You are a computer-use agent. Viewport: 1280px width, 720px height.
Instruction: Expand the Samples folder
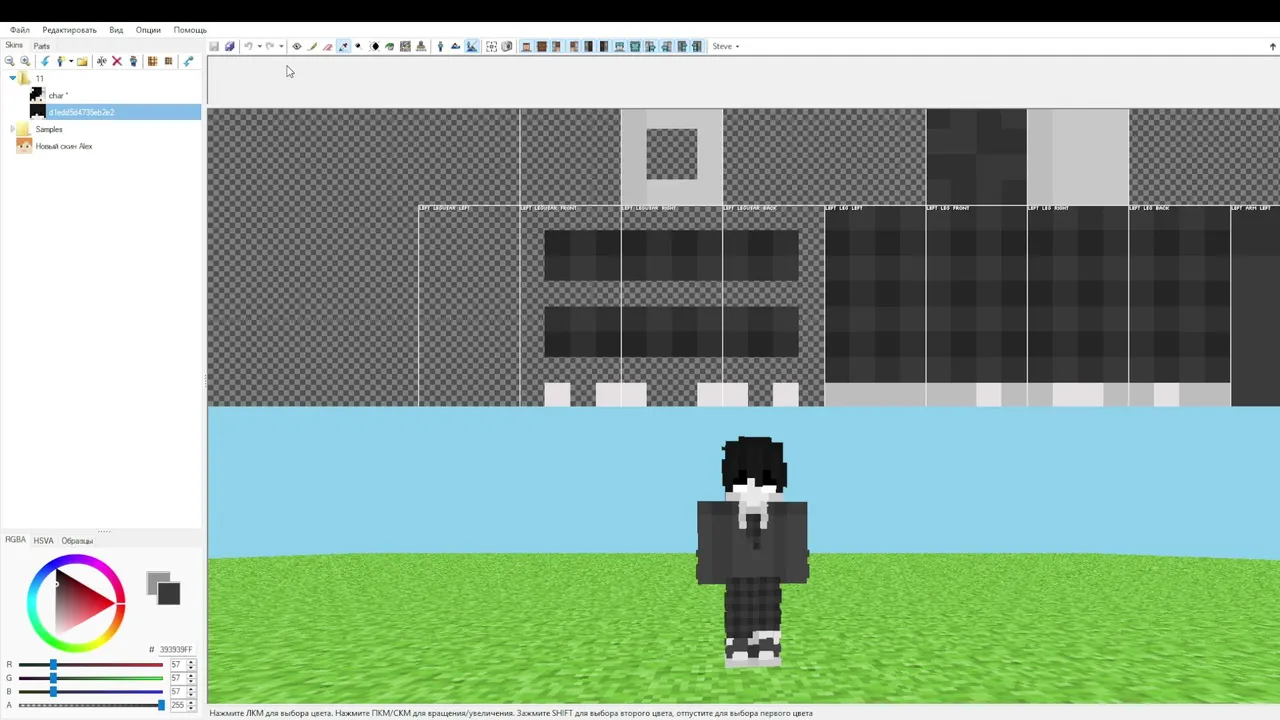tap(12, 129)
